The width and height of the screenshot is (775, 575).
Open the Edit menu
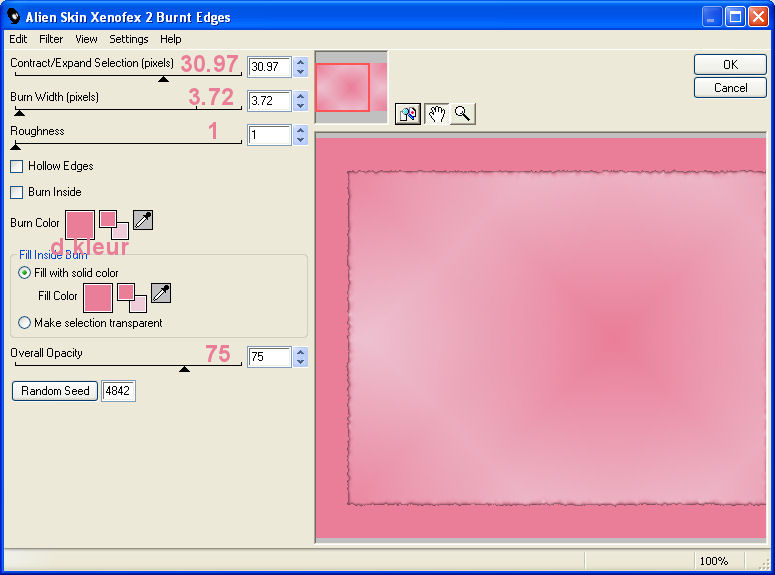pos(18,39)
